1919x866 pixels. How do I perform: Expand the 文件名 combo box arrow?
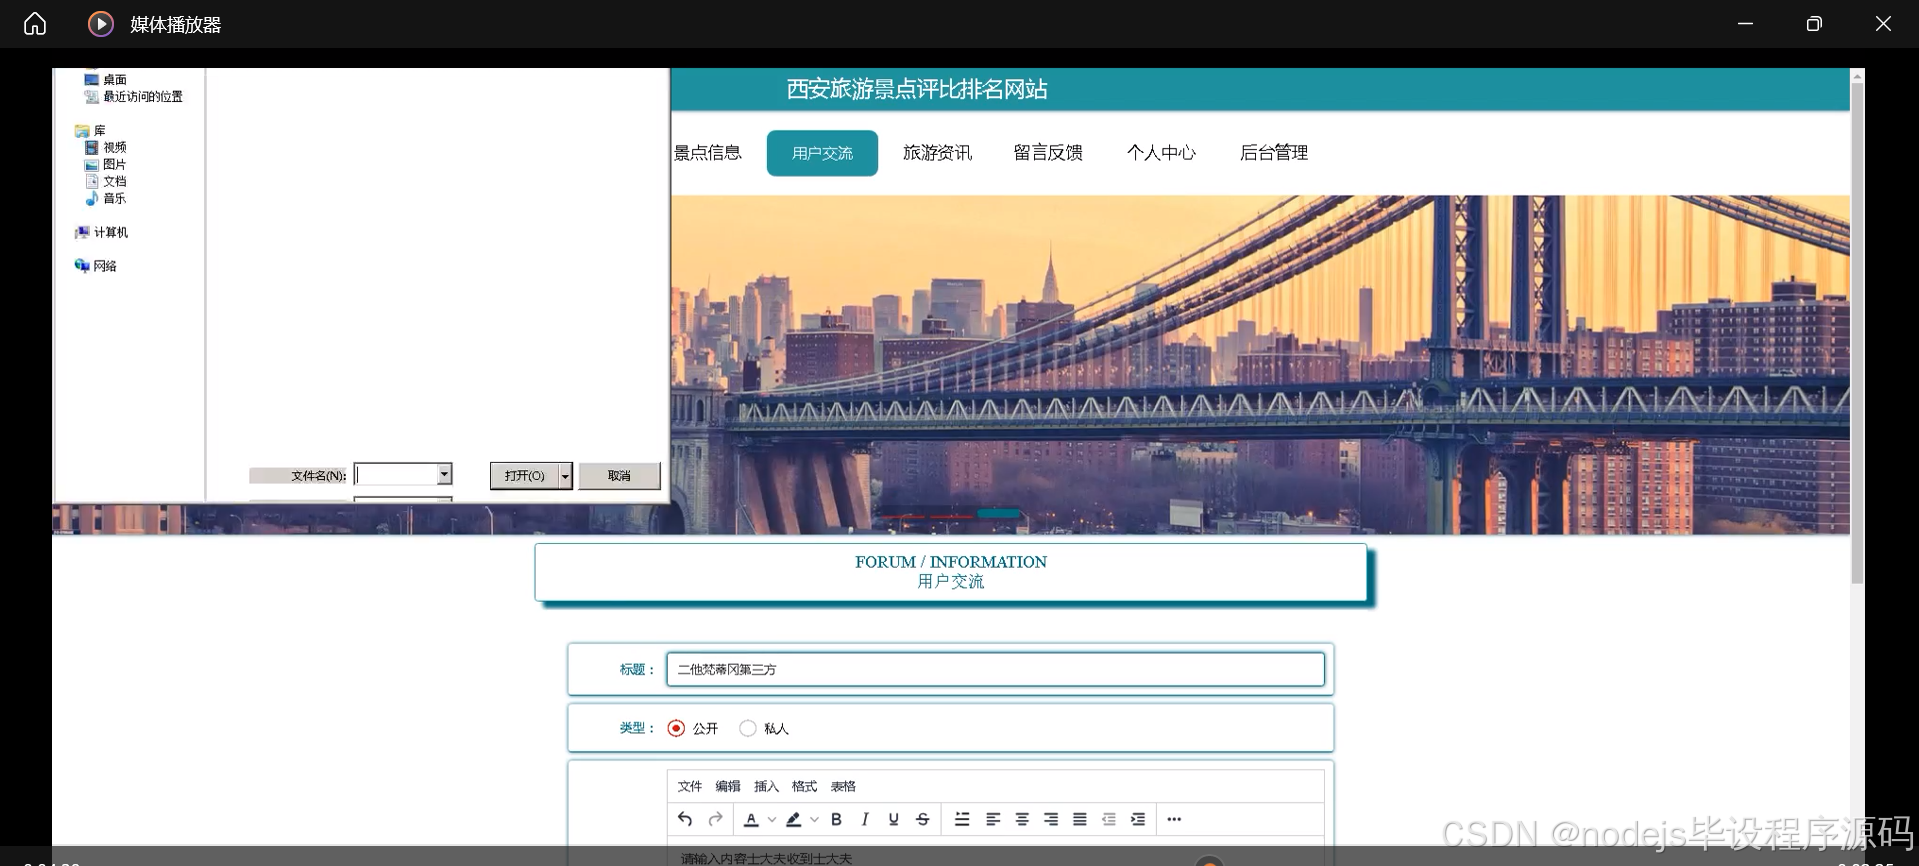[444, 474]
